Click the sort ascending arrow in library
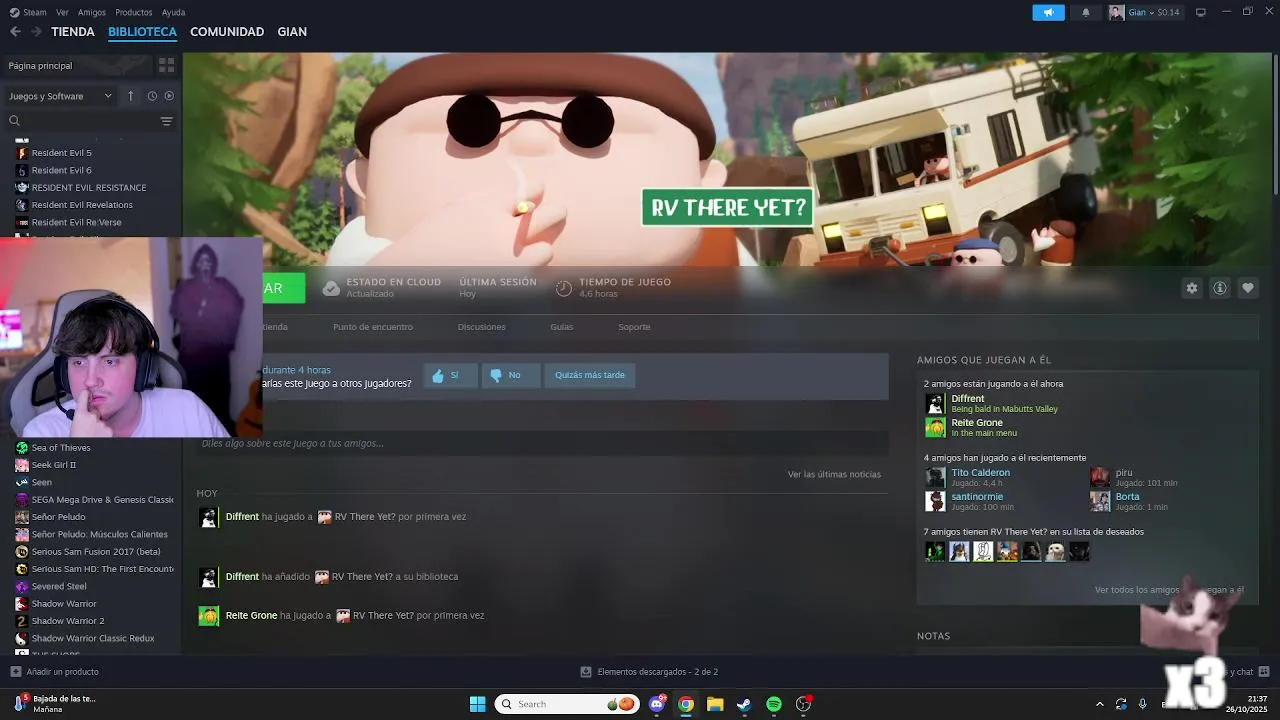This screenshot has width=1280, height=720. point(130,96)
